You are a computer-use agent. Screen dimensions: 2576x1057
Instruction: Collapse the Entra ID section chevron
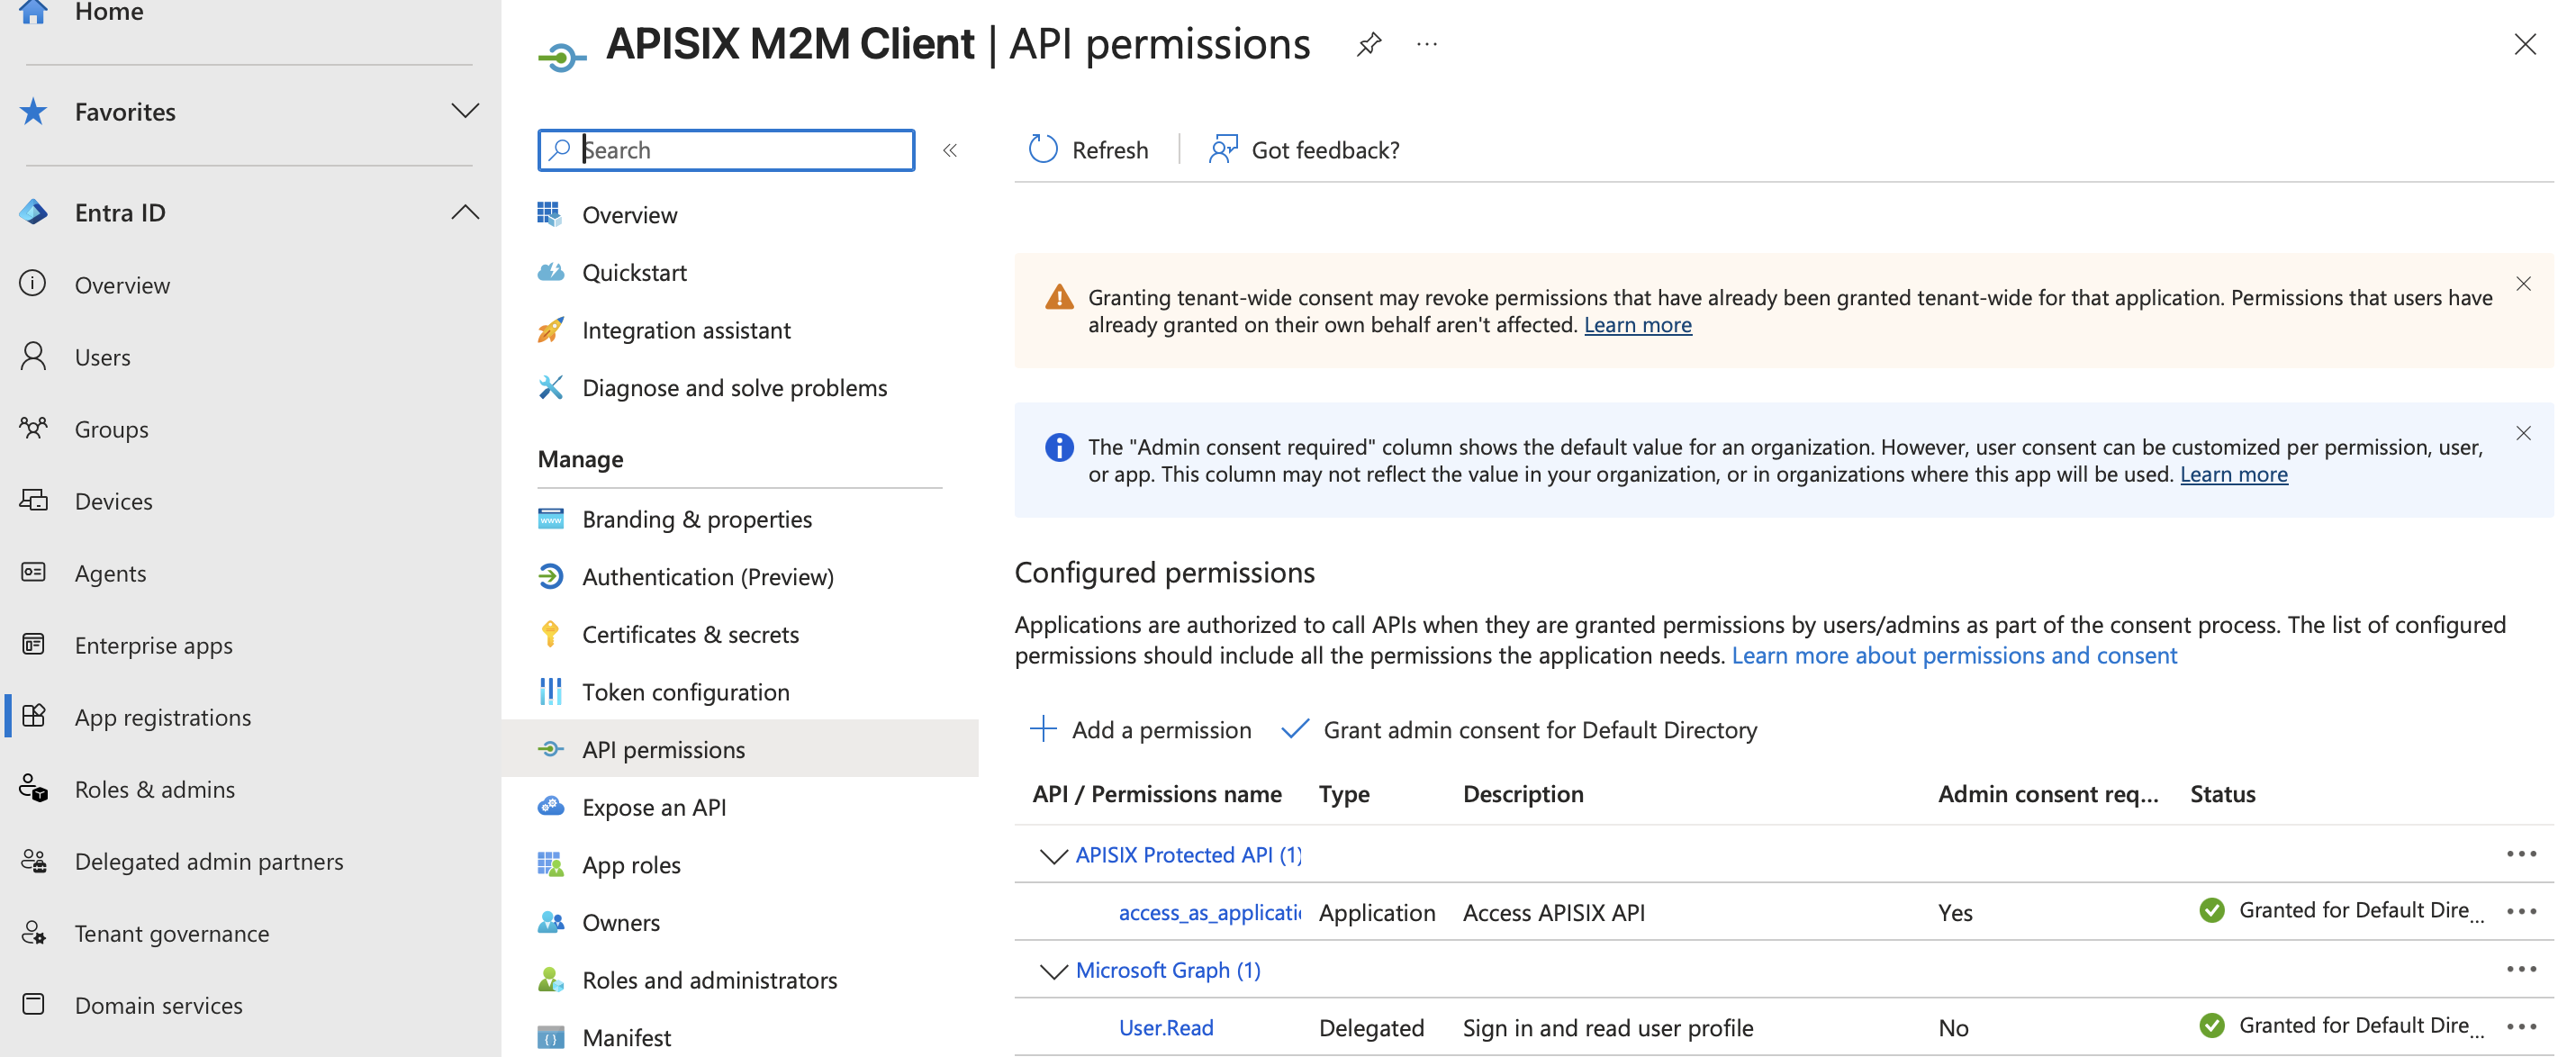[465, 212]
